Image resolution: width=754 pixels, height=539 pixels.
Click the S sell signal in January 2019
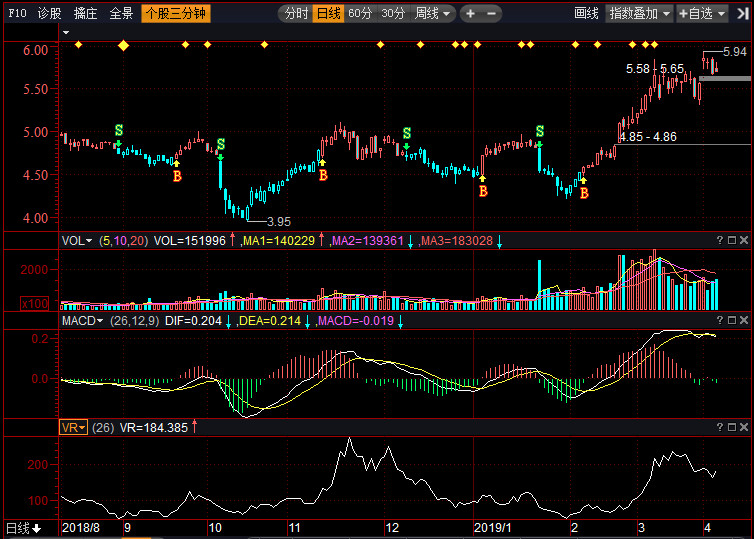tap(540, 131)
